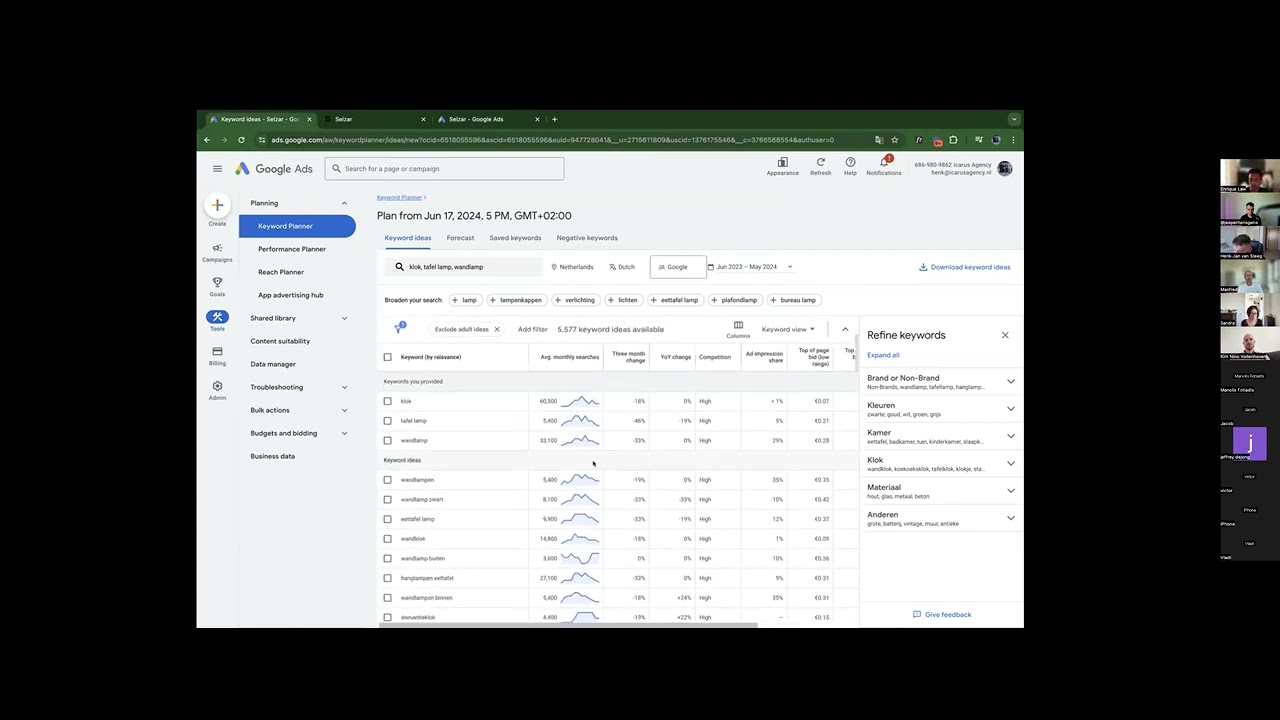
Task: Check the eettafel lamp keyword row
Action: tap(388, 519)
